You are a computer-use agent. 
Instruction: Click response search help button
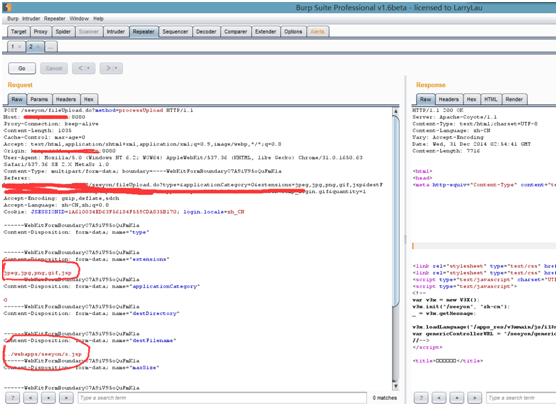tap(421, 398)
